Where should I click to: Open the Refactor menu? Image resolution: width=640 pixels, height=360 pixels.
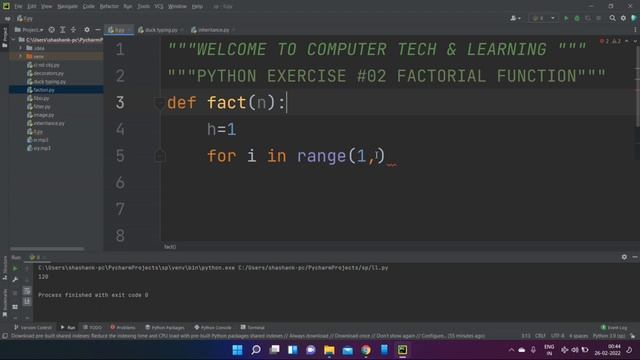pyautogui.click(x=109, y=7)
